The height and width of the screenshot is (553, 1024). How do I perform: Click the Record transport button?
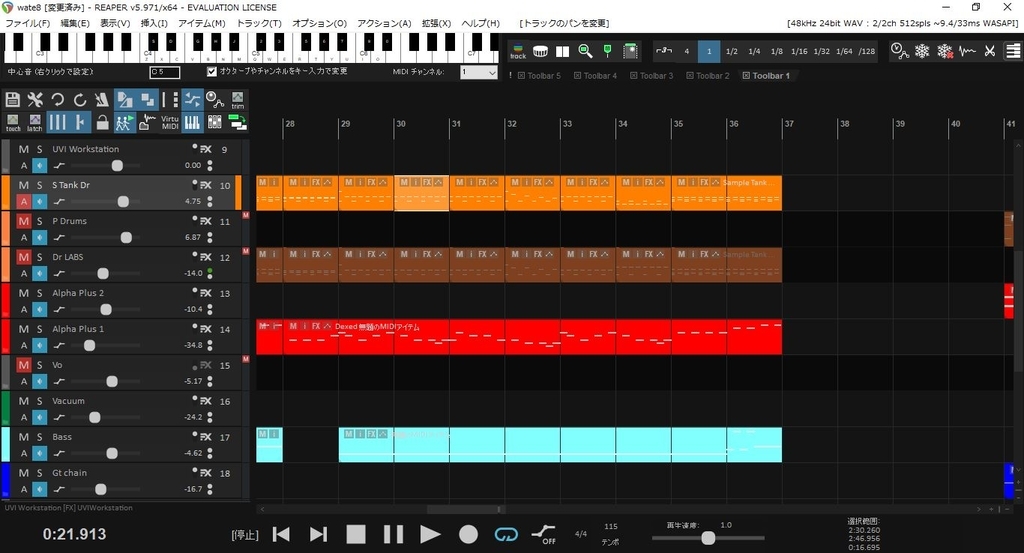pyautogui.click(x=468, y=534)
